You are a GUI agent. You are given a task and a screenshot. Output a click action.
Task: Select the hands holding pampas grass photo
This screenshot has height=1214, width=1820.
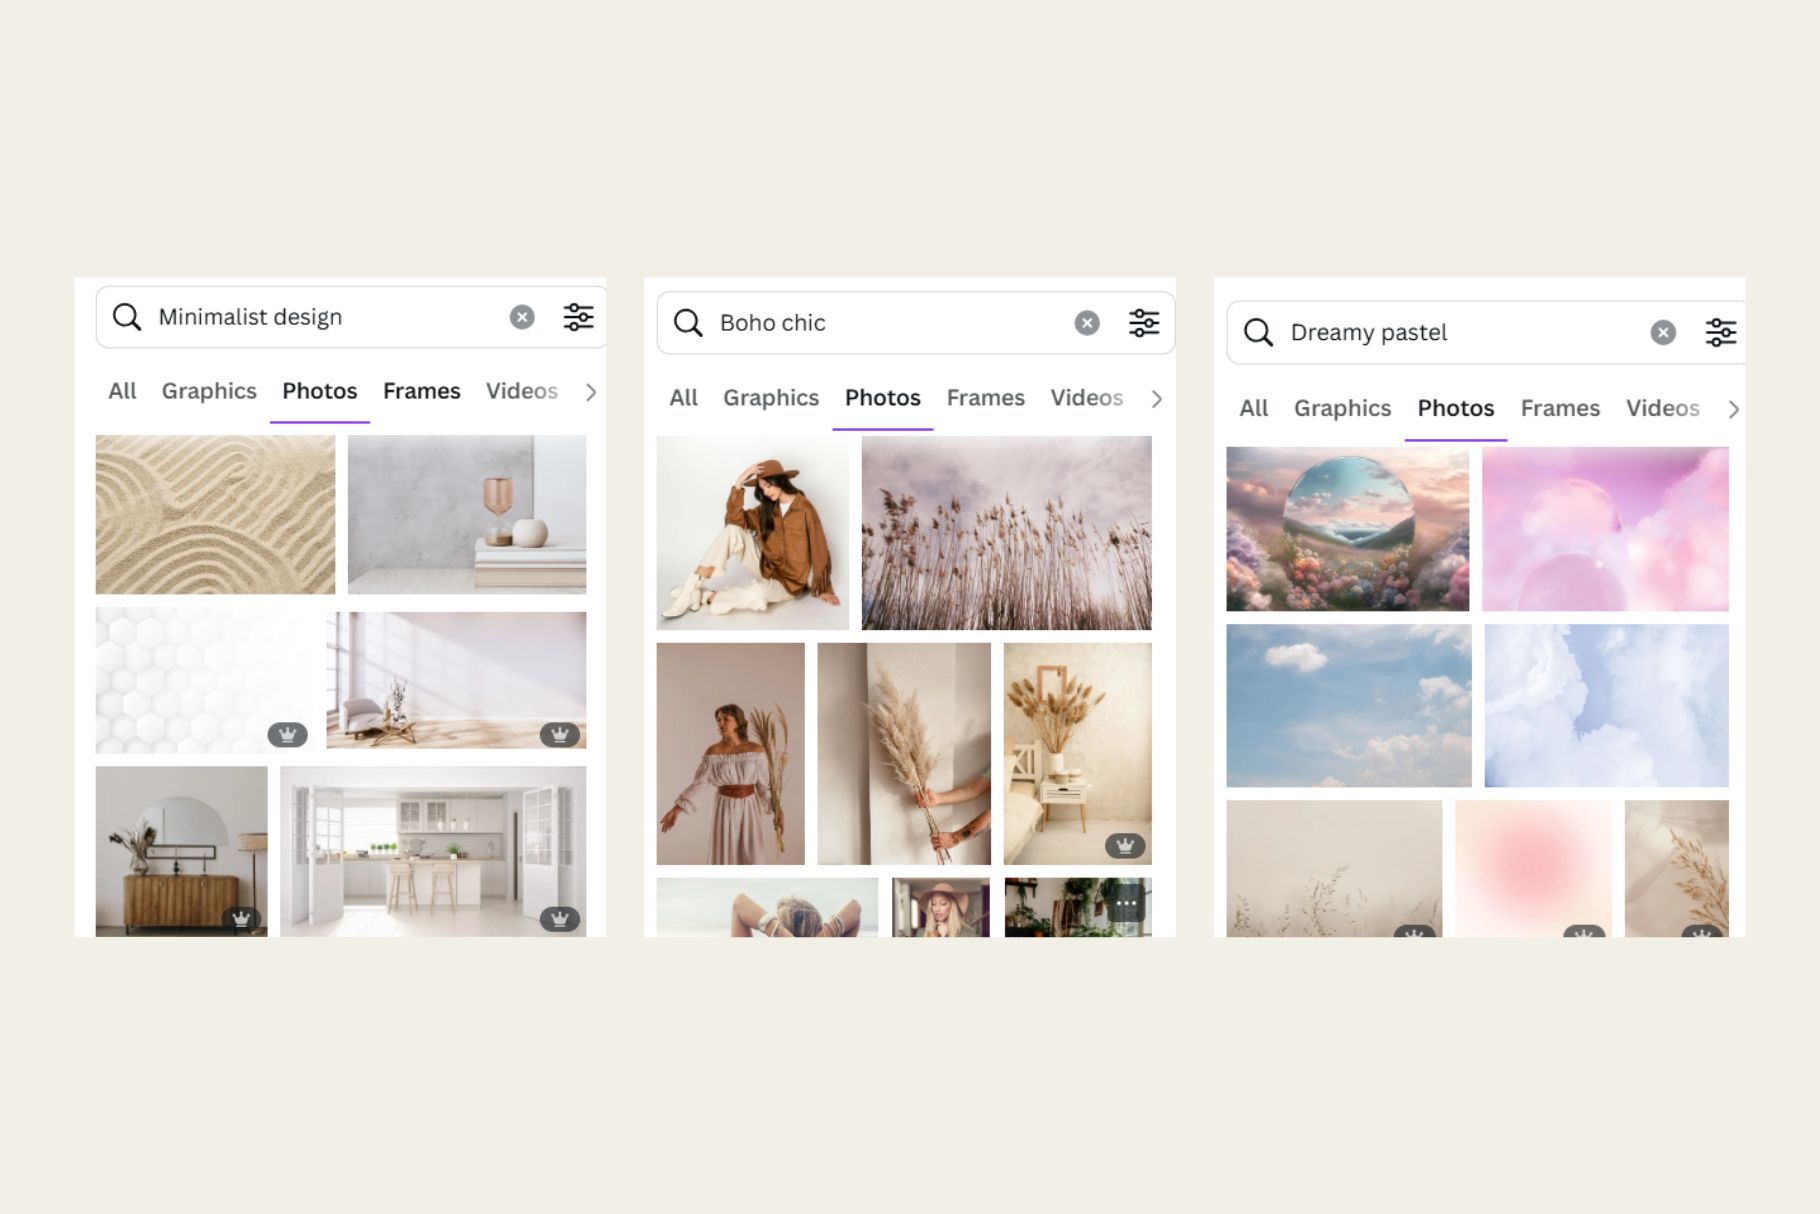coord(904,754)
